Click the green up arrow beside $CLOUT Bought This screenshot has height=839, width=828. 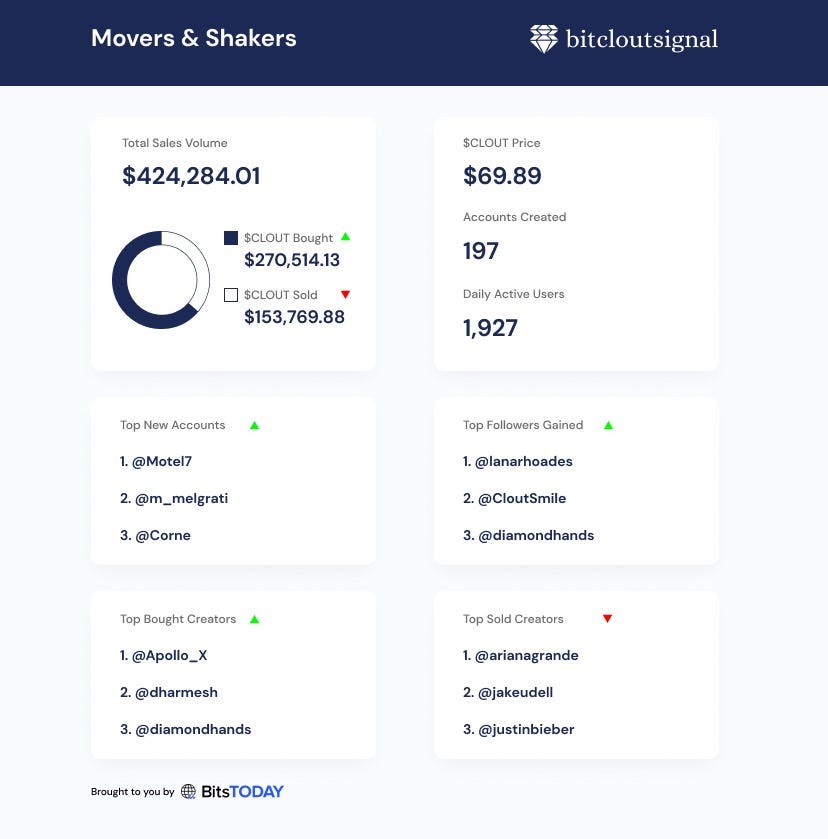[346, 237]
